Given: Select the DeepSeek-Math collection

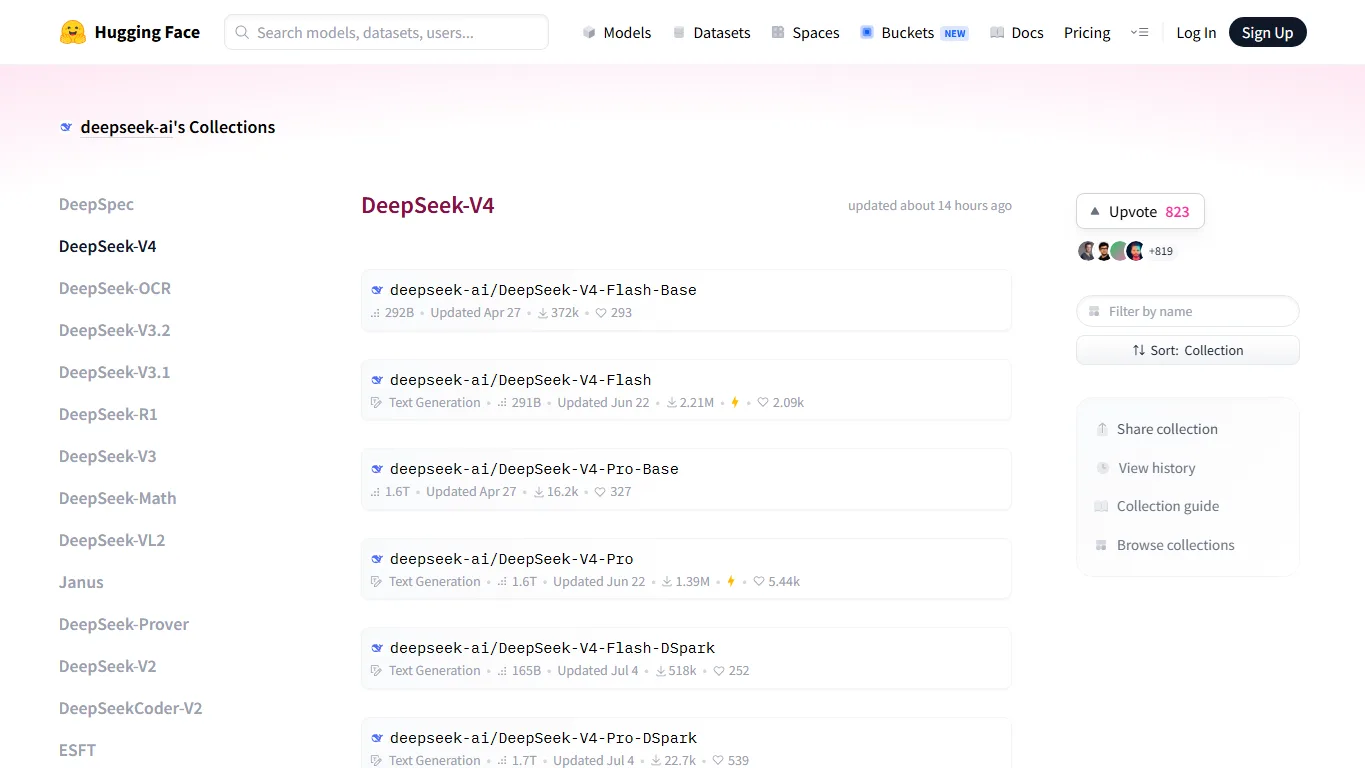Looking at the screenshot, I should (118, 498).
